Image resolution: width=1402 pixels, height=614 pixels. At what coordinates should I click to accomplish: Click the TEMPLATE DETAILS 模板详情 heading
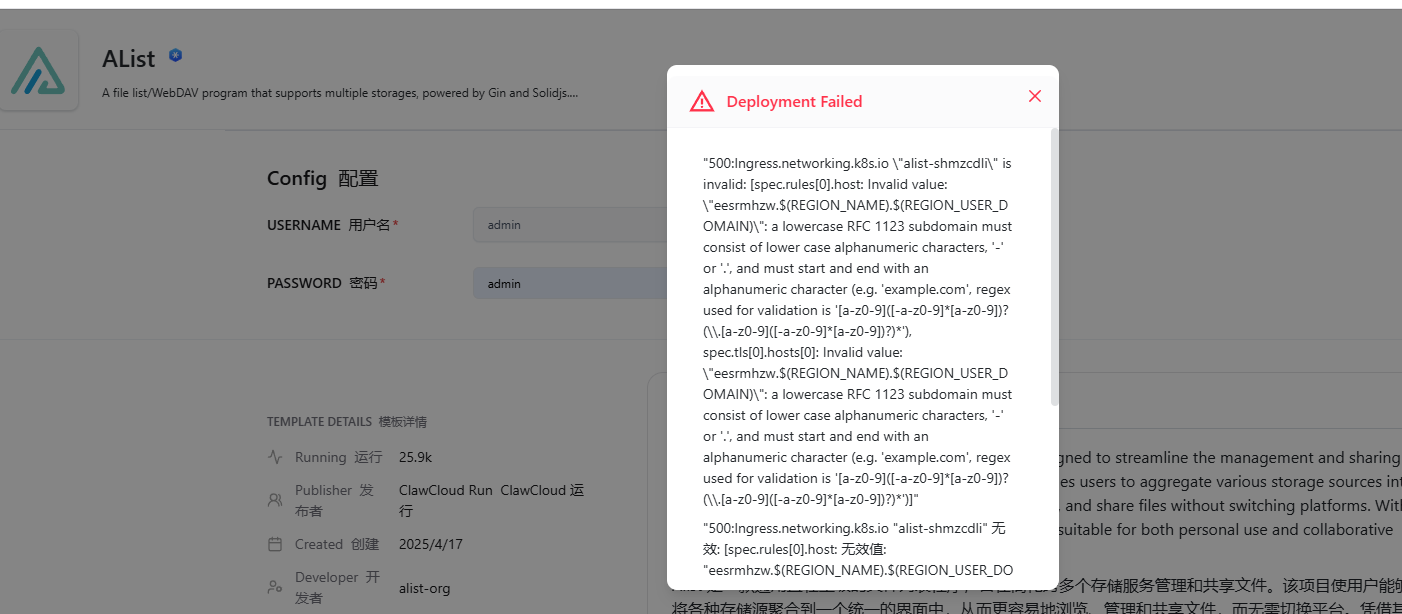(x=347, y=422)
